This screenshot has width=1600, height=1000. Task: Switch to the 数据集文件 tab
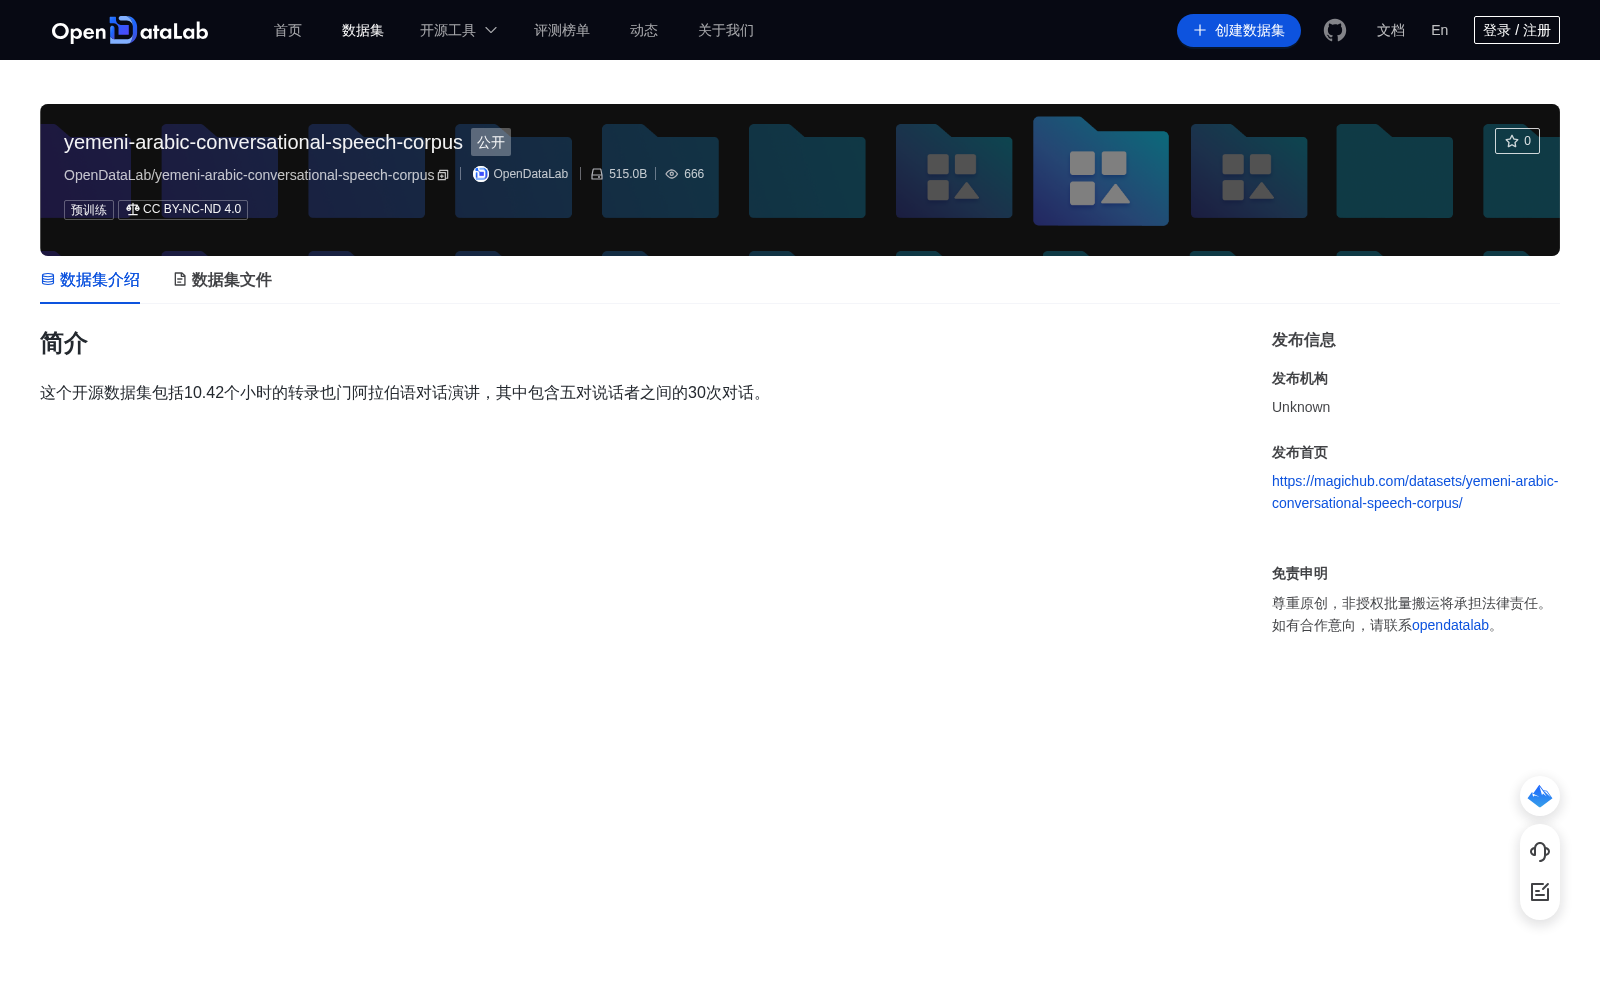pos(222,280)
